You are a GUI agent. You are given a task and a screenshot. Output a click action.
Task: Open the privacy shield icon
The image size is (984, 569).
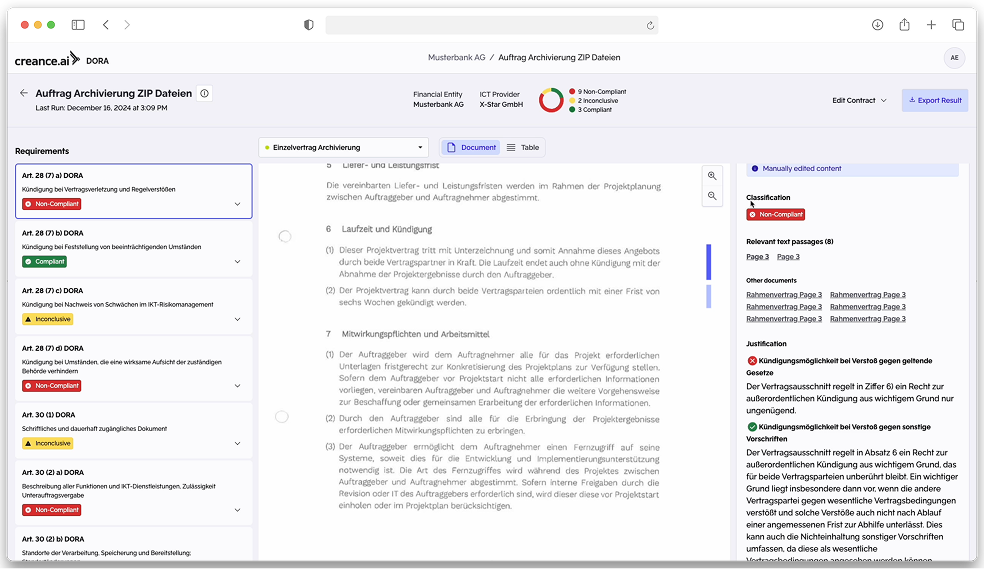(309, 25)
